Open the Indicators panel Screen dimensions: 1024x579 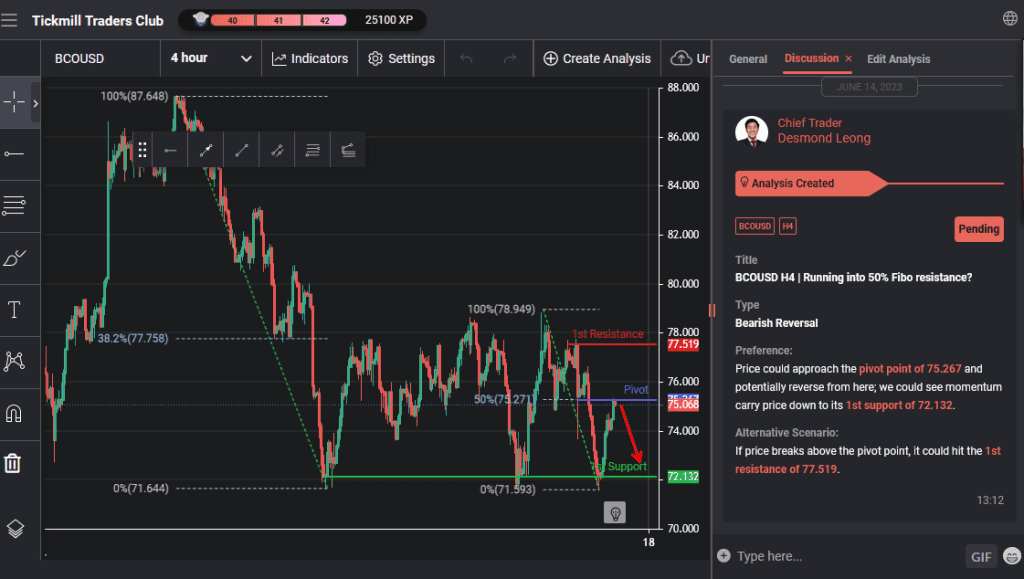coord(309,58)
